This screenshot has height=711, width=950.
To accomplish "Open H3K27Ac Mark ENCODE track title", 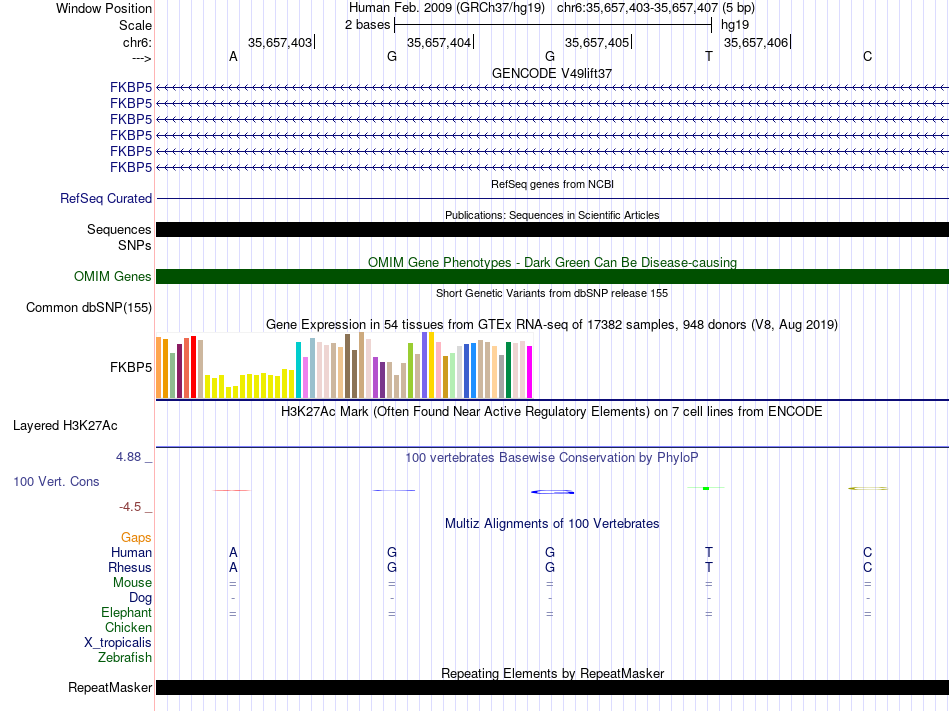I will coord(552,412).
